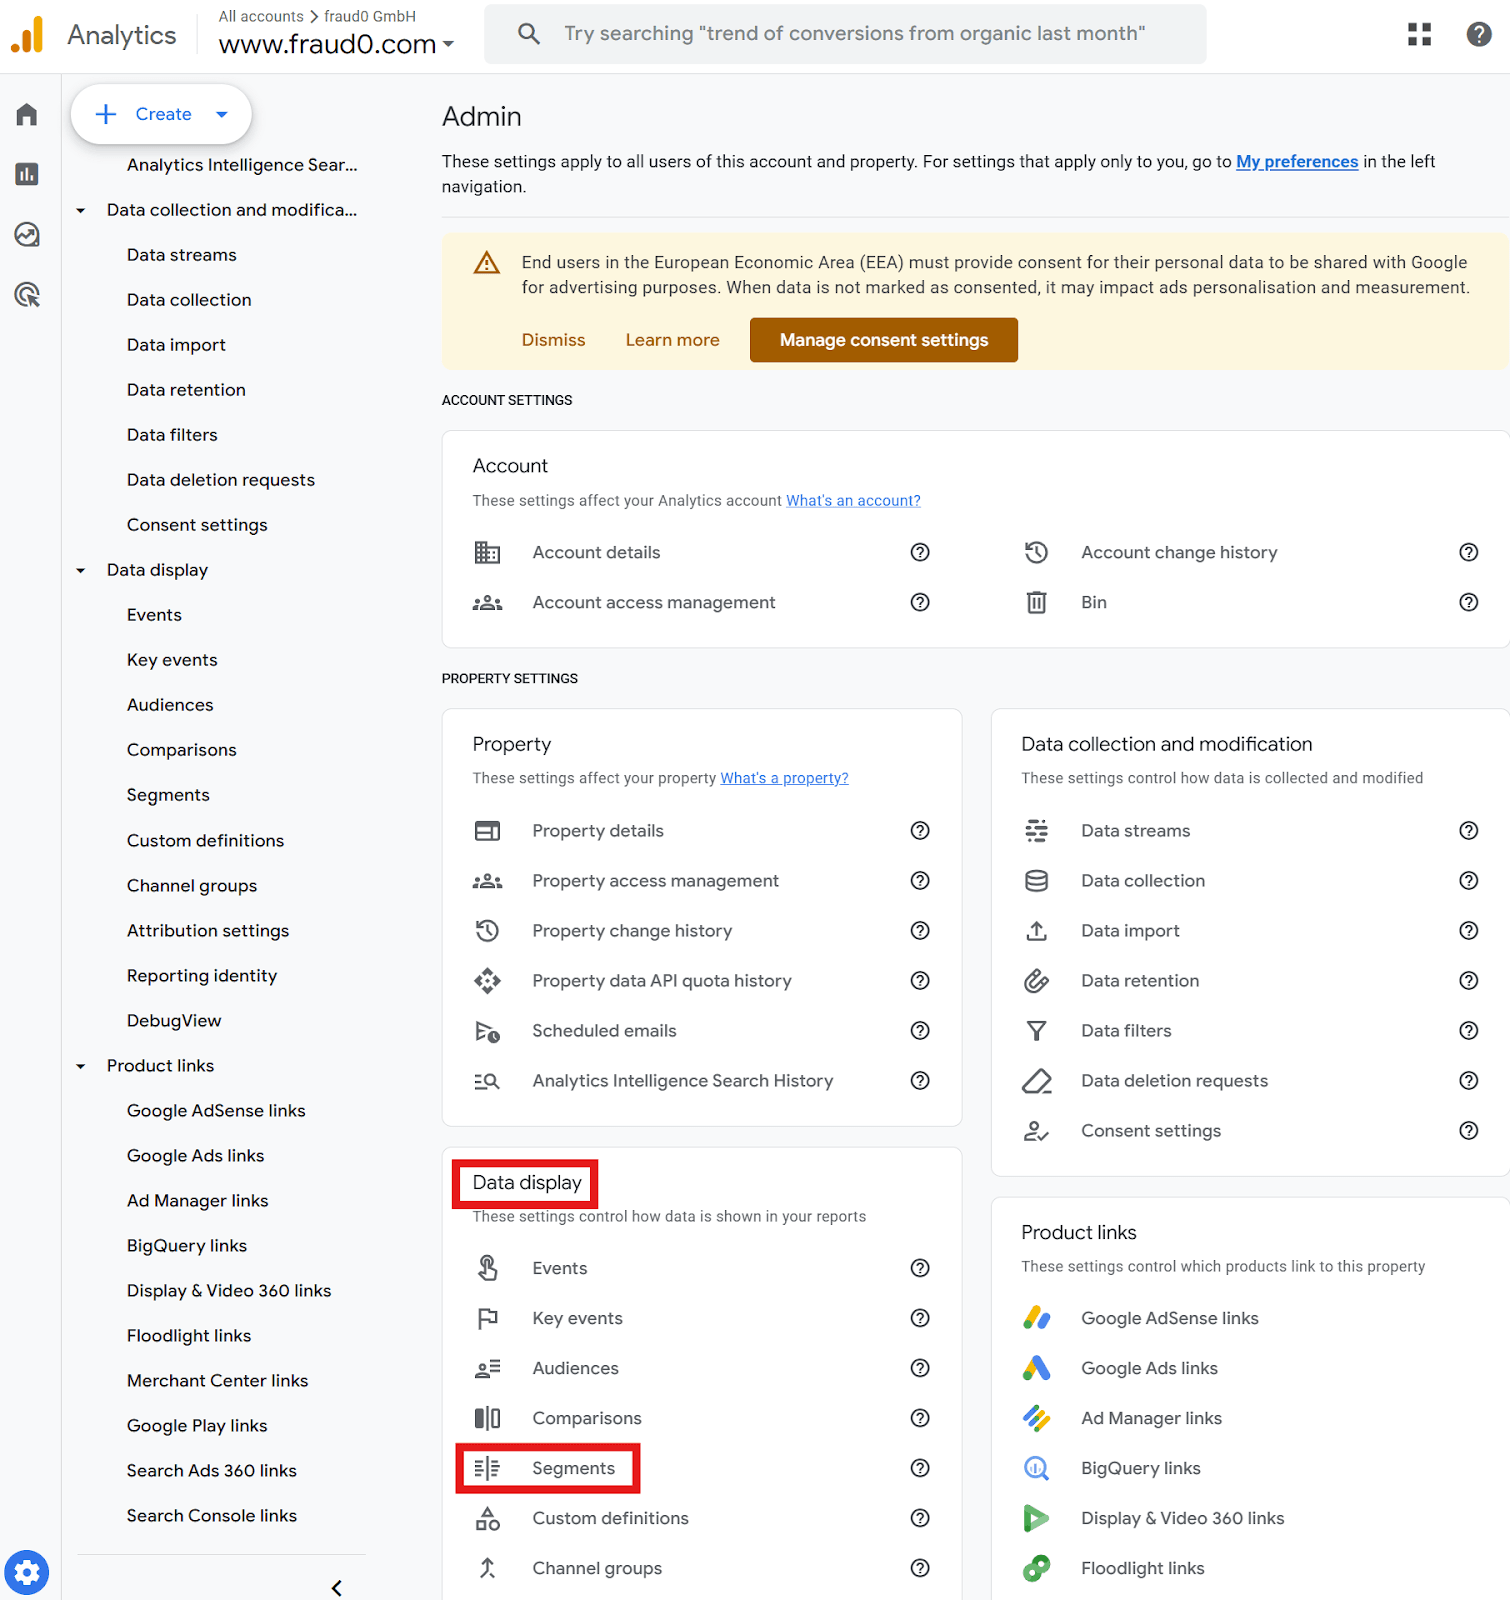Viewport: 1510px width, 1600px height.
Task: Open the My preferences link
Action: (1297, 162)
